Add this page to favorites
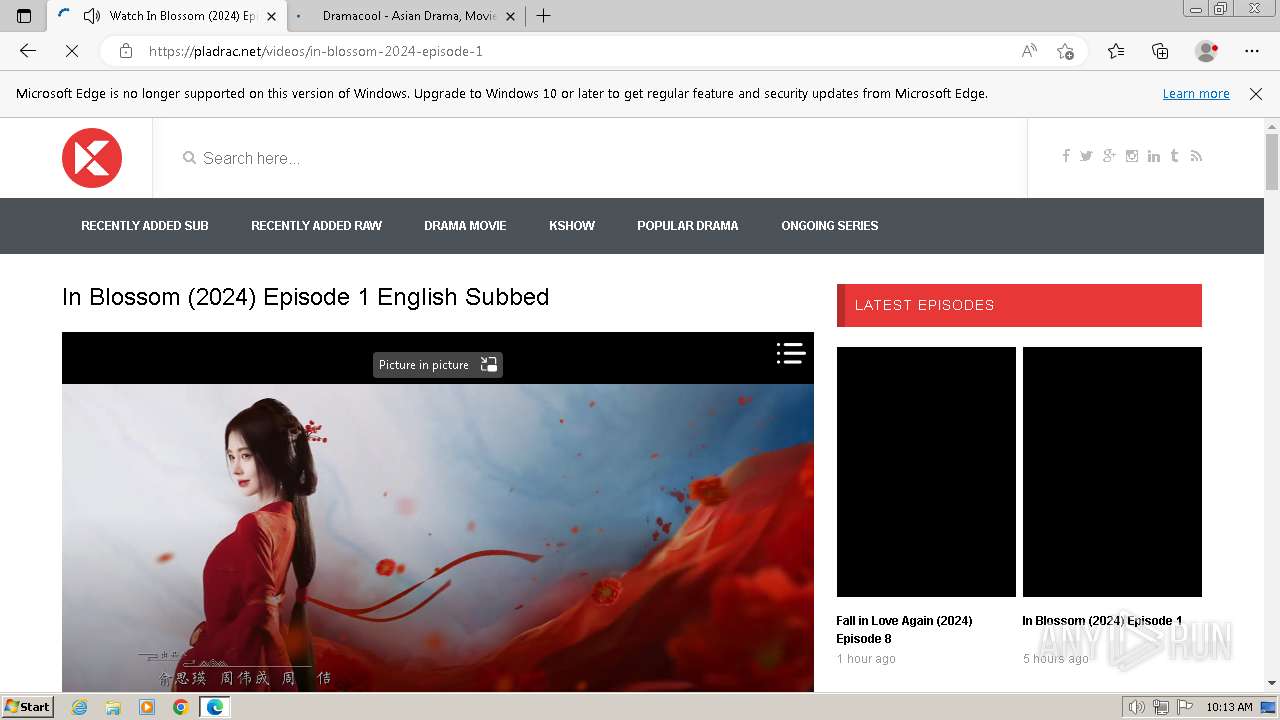Image resolution: width=1280 pixels, height=720 pixels. click(x=1065, y=51)
